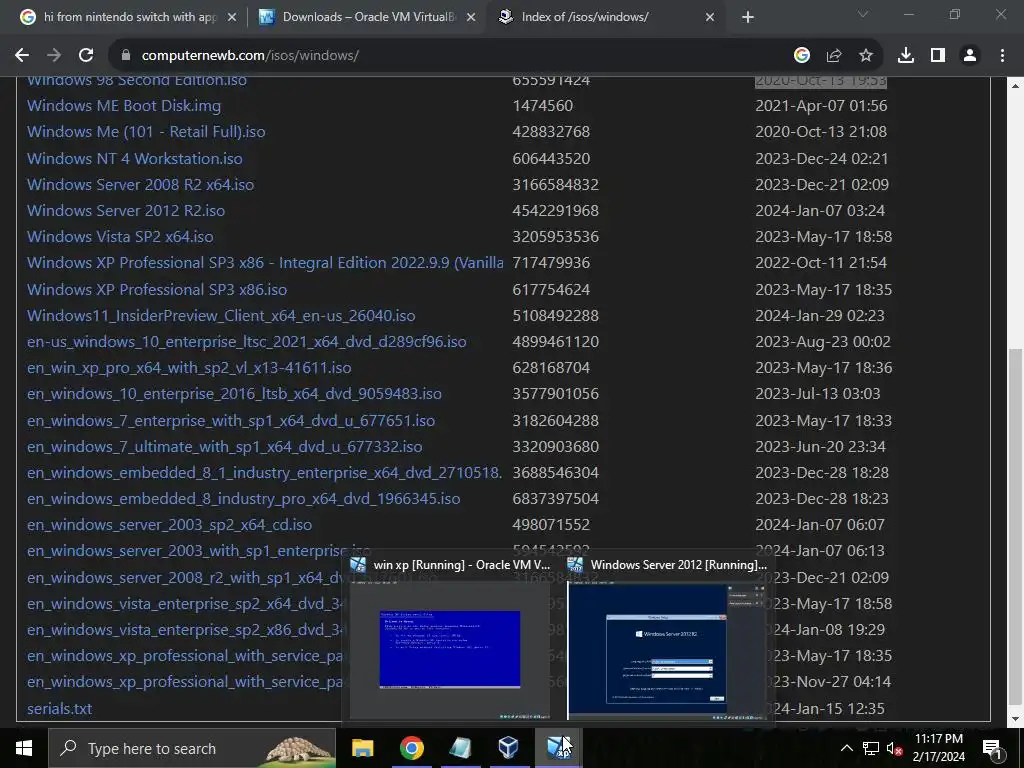Click the scrollbar down arrow

tap(1016, 719)
